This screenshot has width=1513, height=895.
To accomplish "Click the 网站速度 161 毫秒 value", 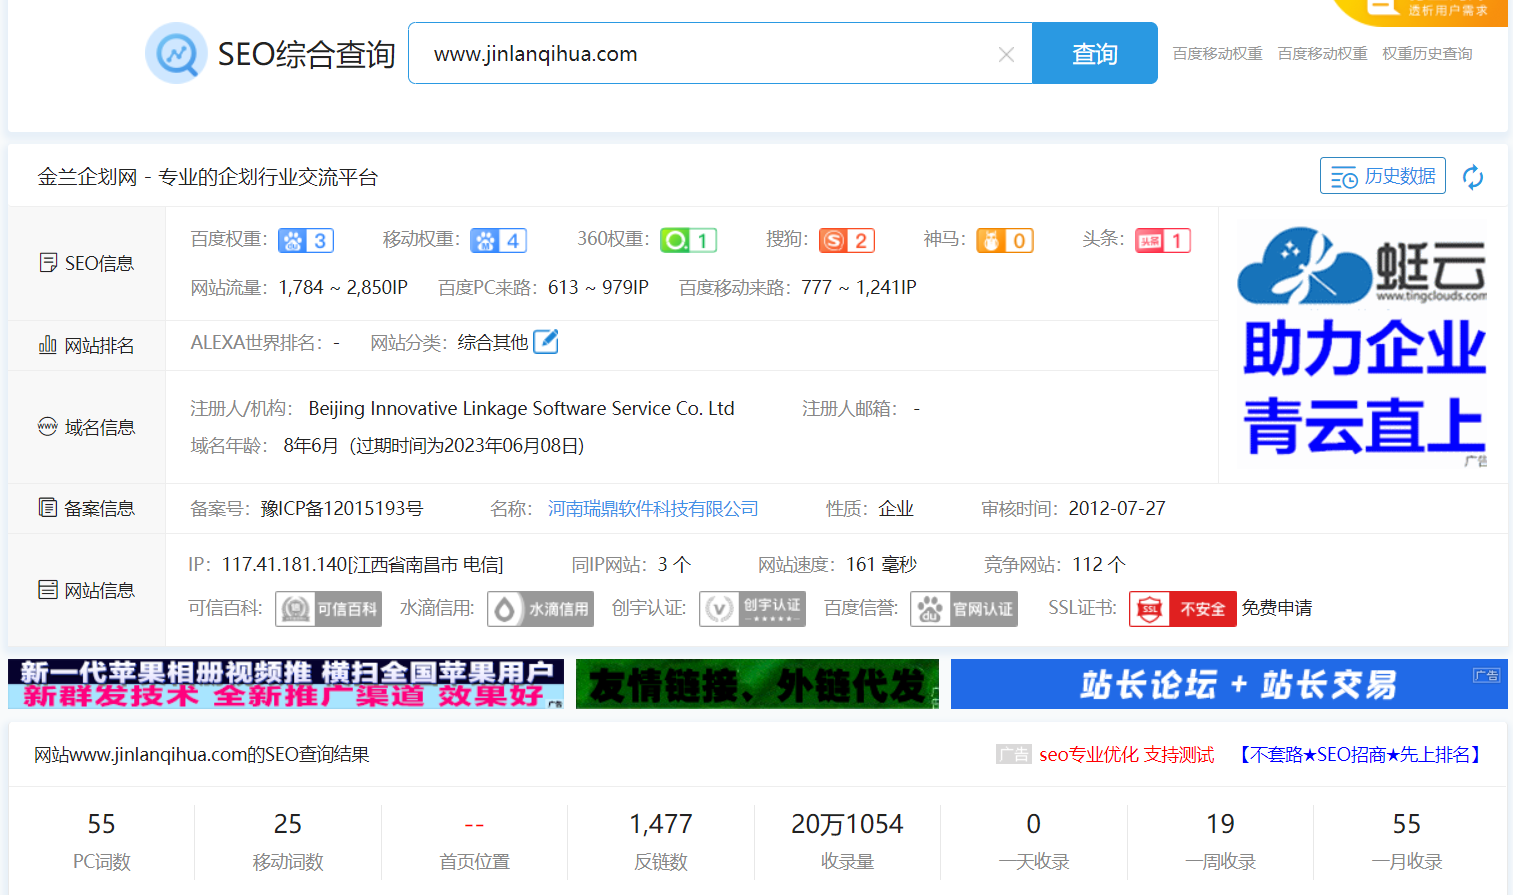I will point(881,565).
